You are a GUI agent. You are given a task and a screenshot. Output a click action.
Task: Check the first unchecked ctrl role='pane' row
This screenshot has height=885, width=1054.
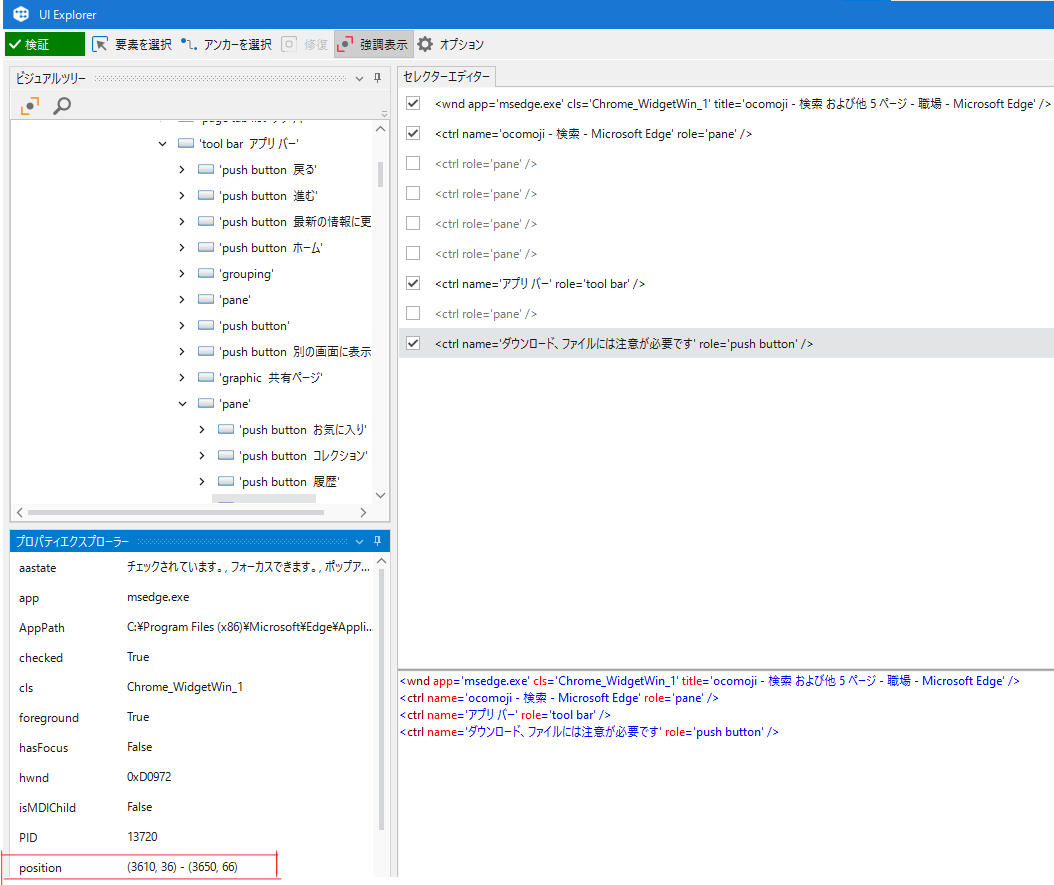[413, 164]
